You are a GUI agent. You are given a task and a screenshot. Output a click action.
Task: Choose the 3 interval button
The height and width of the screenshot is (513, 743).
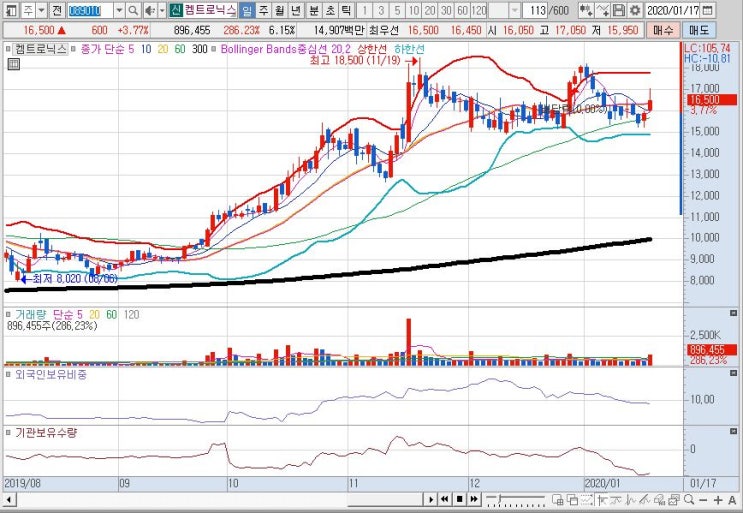pyautogui.click(x=381, y=10)
